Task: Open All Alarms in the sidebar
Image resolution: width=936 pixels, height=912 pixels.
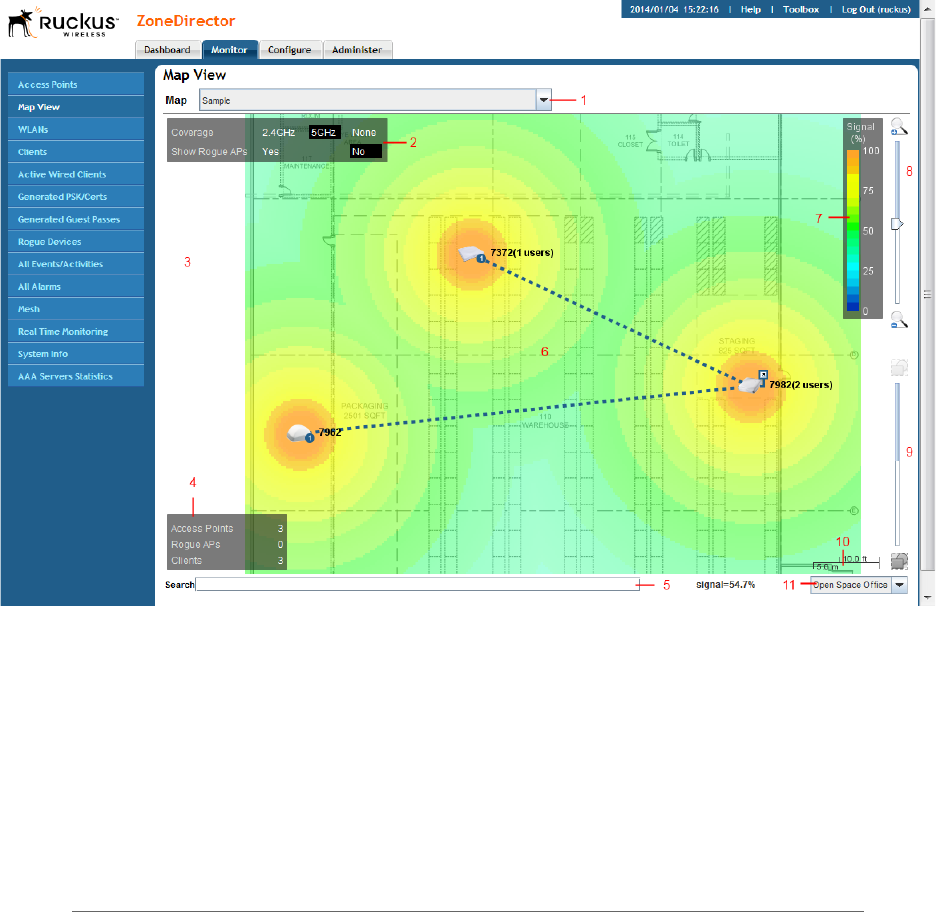Action: coord(76,286)
